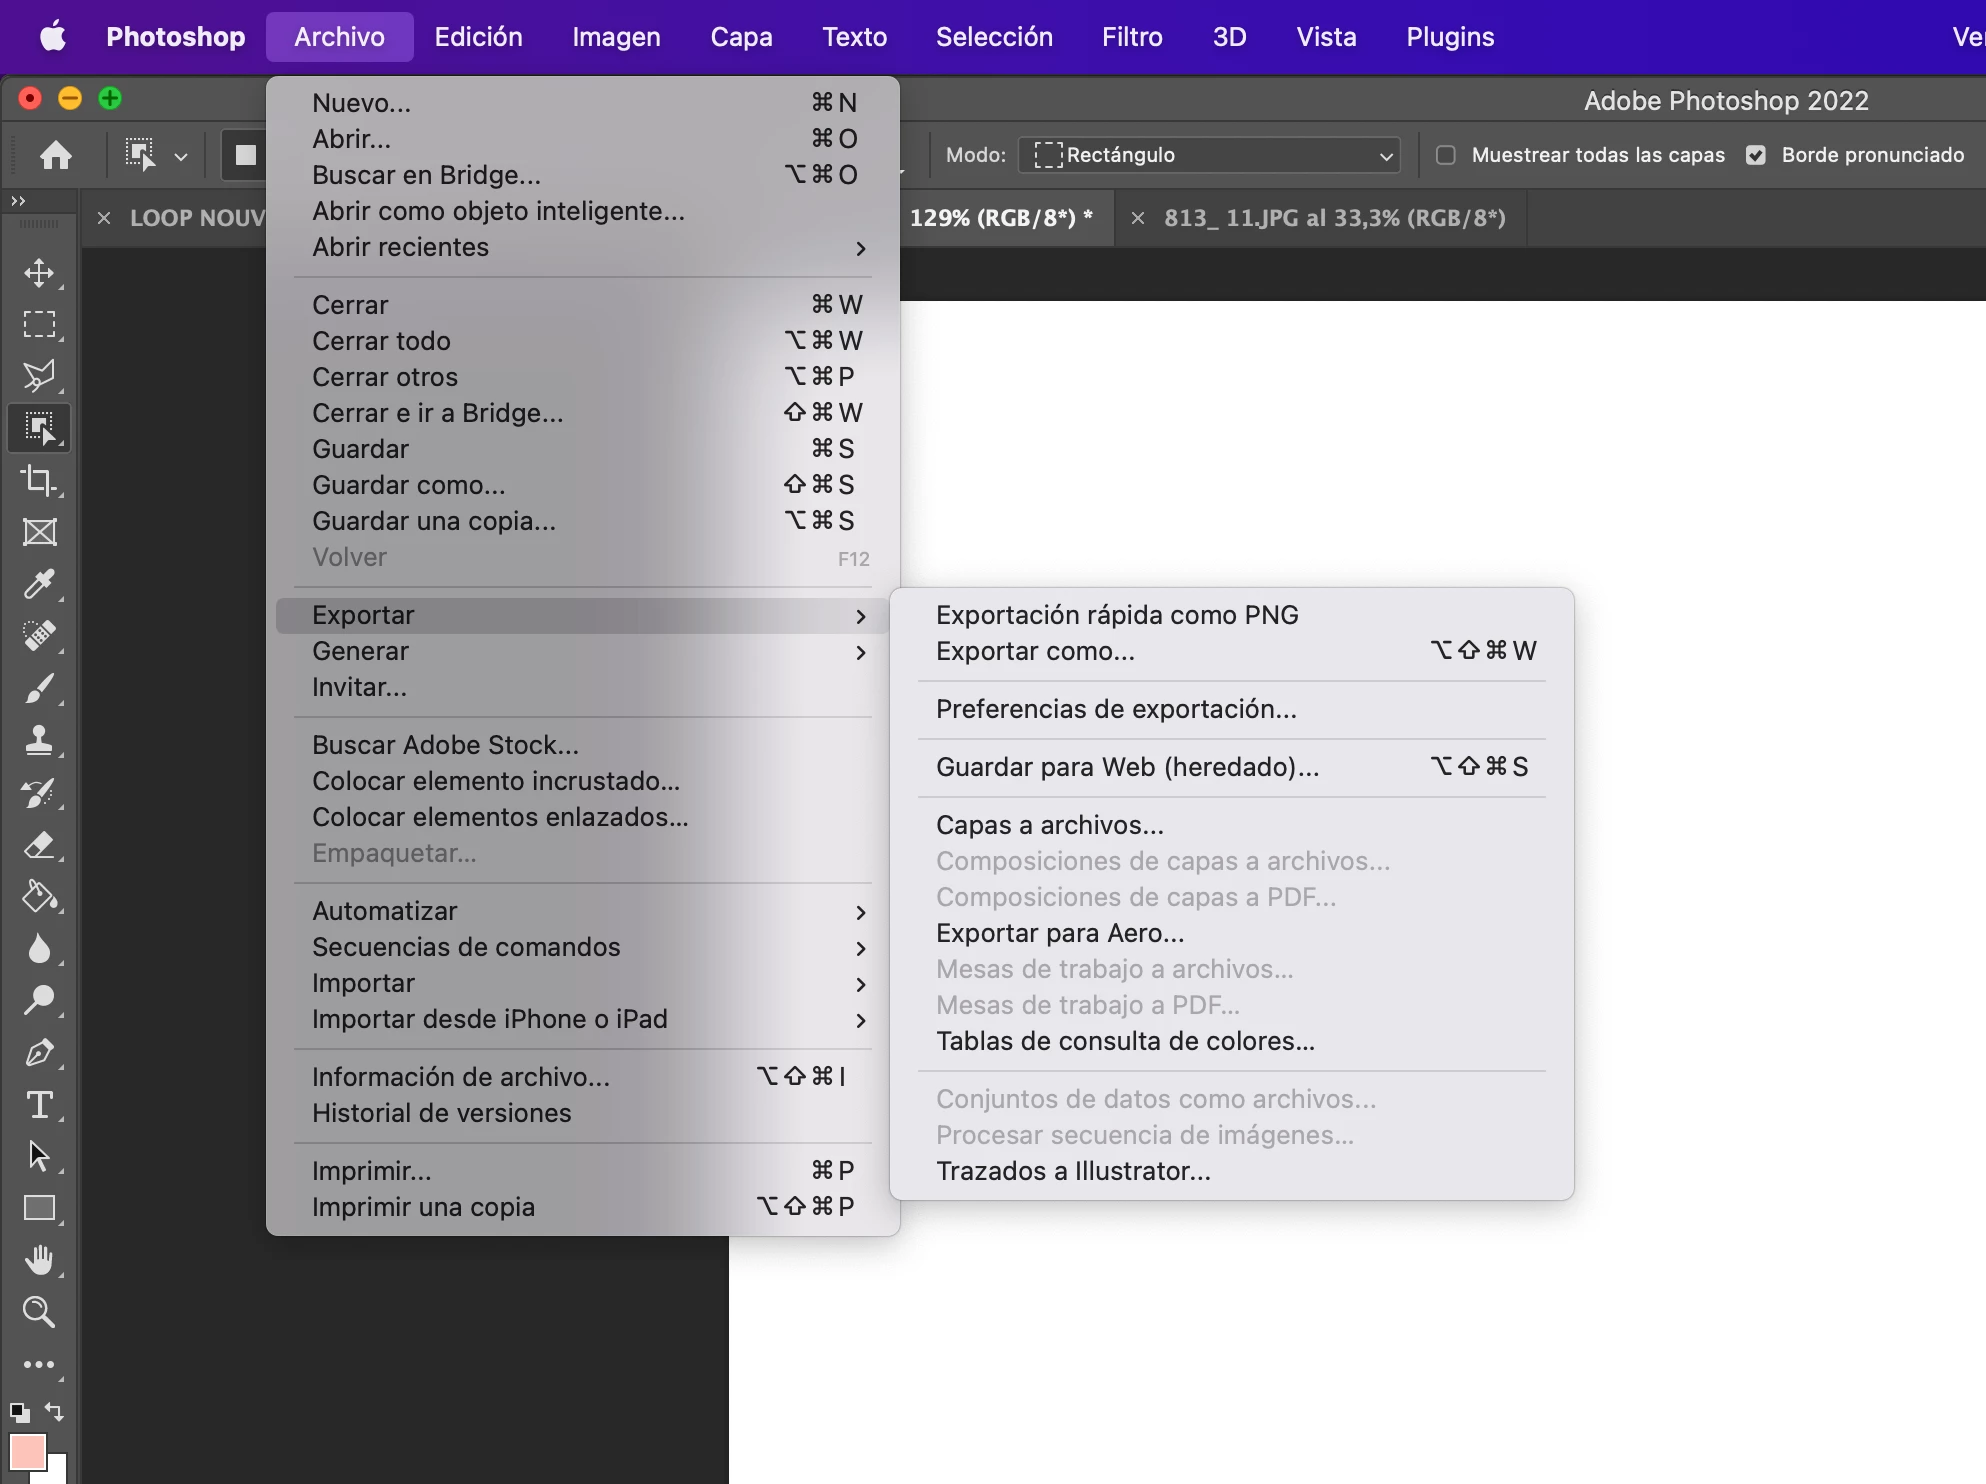Screen dimensions: 1986x1484
Task: Open the Modo Rectángulo dropdown
Action: pos(1209,155)
